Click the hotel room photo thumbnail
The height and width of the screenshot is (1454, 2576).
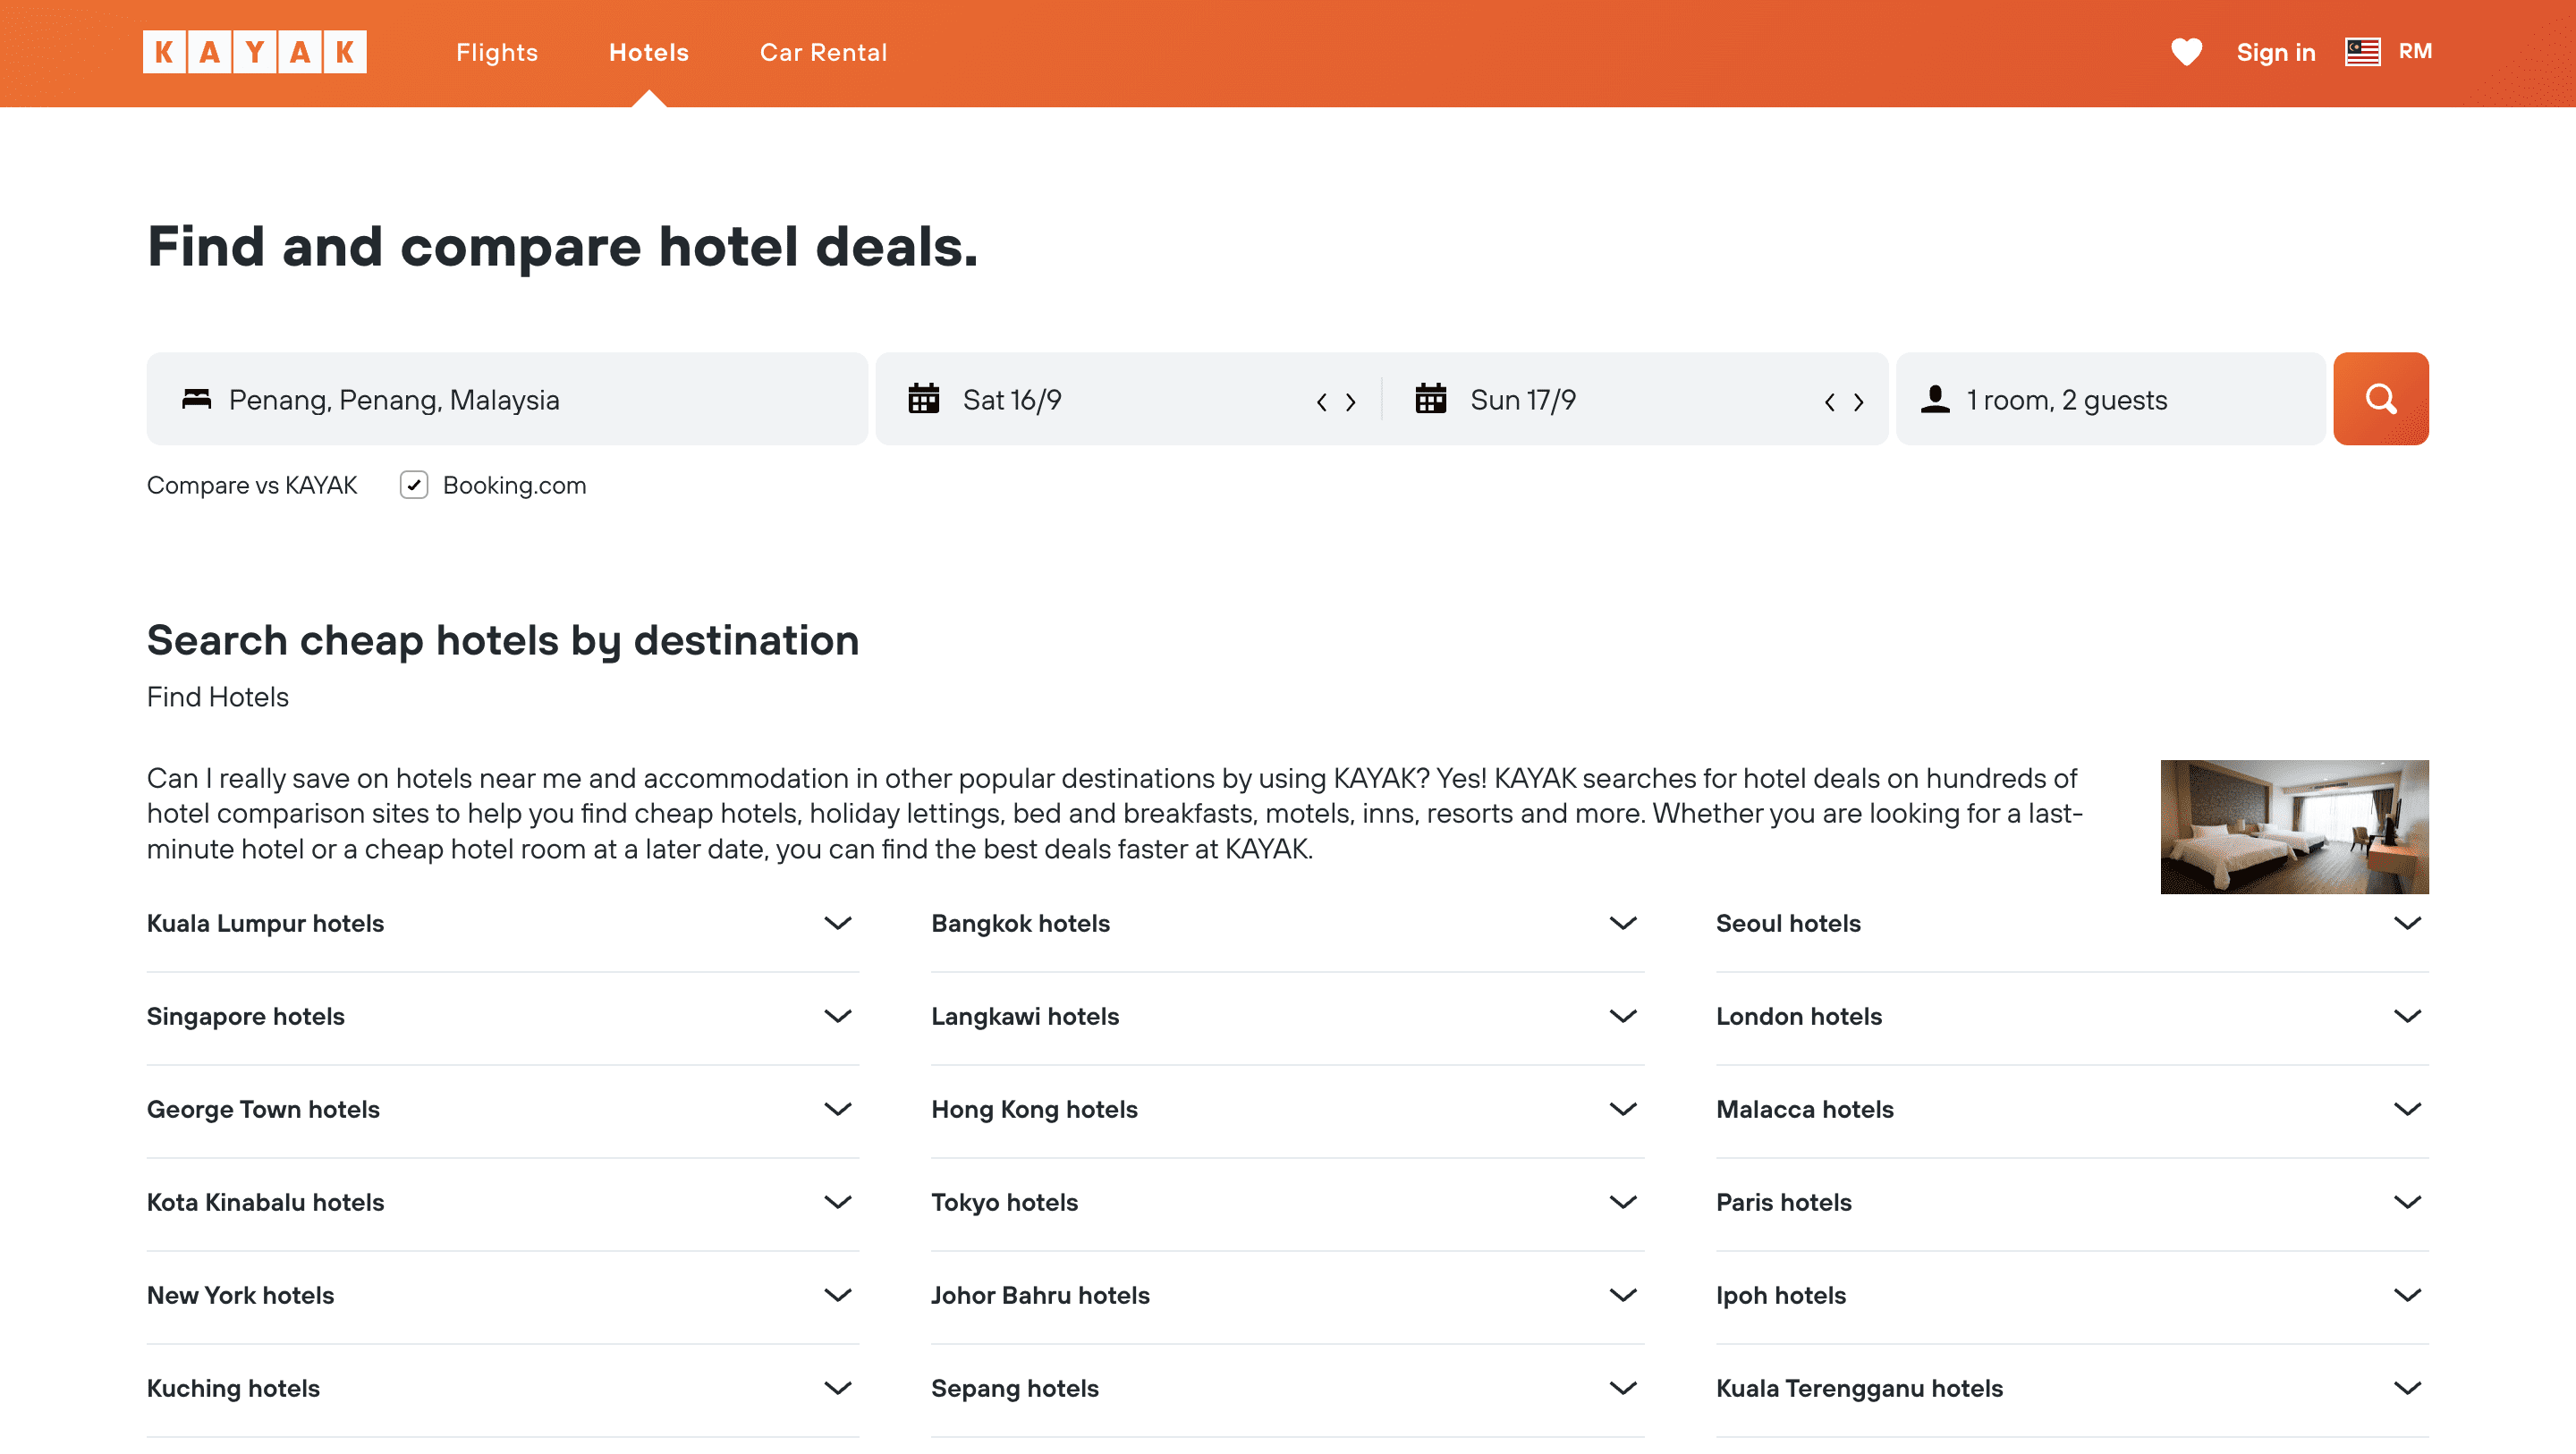(2294, 826)
